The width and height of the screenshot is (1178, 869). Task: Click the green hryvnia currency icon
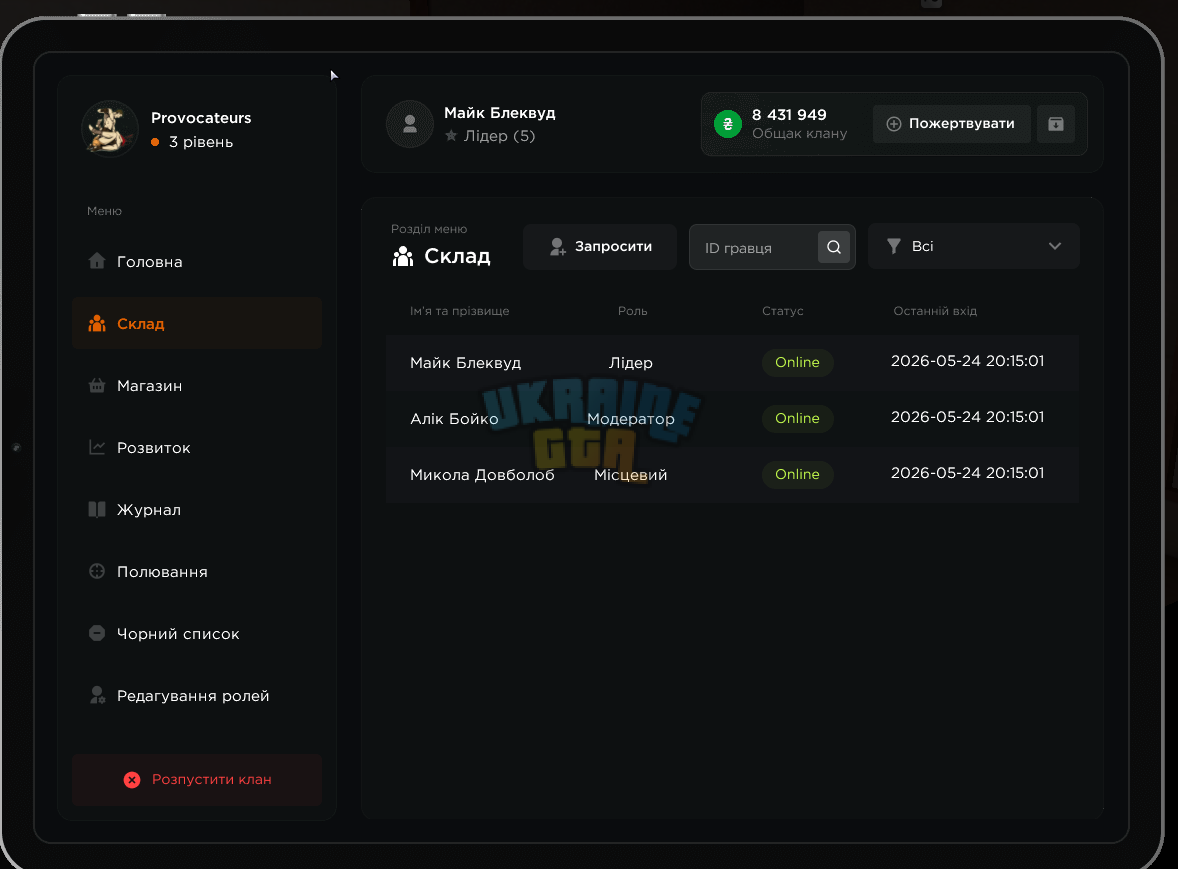pos(727,124)
